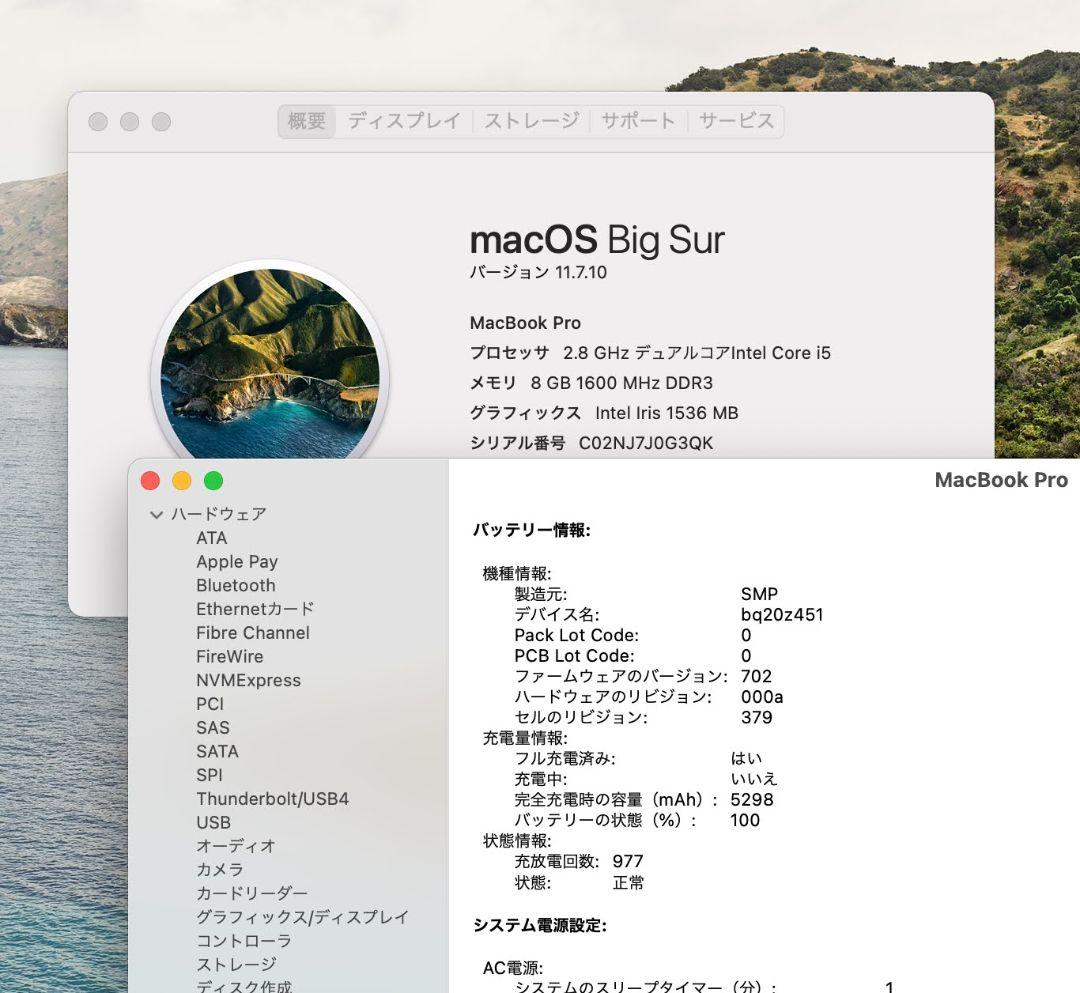Open the サービス tab
Screen dimensions: 1080x993
pyautogui.click(x=737, y=121)
